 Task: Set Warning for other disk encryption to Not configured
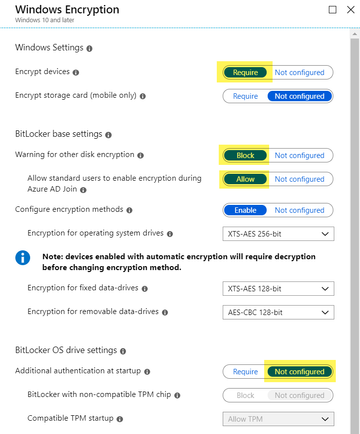299,155
